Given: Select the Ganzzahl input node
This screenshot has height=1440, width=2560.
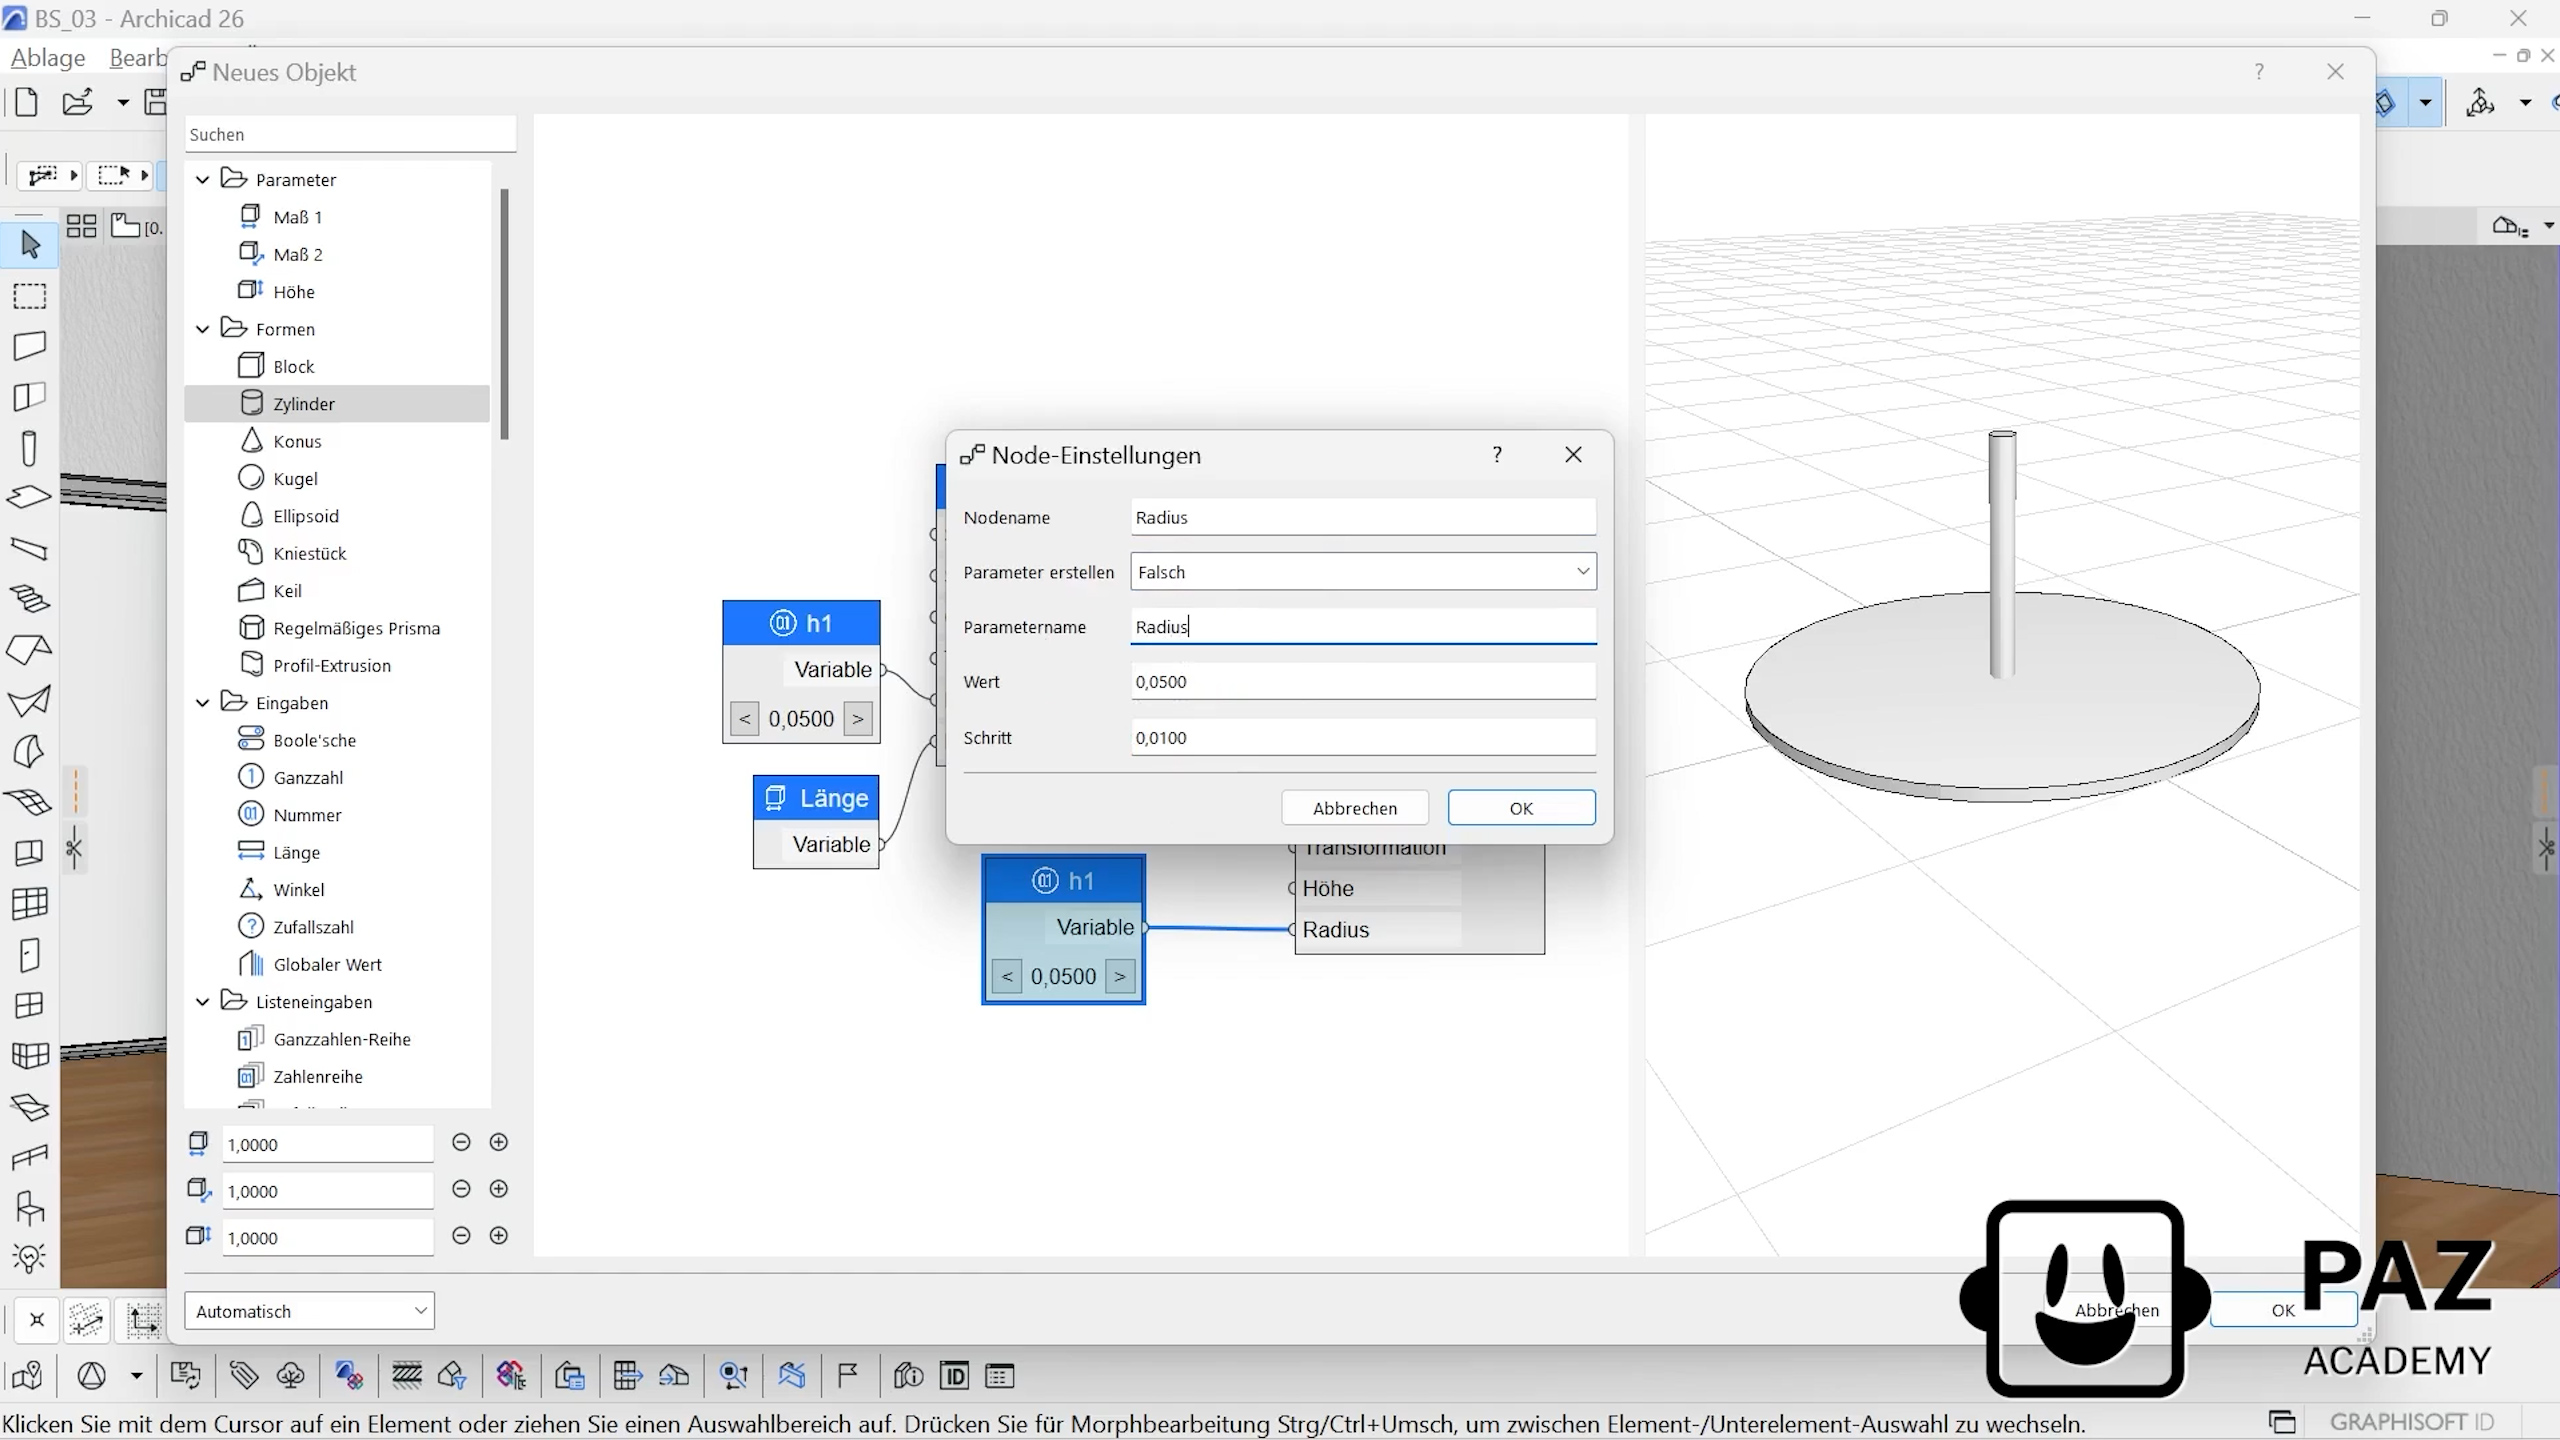Looking at the screenshot, I should pyautogui.click(x=308, y=777).
